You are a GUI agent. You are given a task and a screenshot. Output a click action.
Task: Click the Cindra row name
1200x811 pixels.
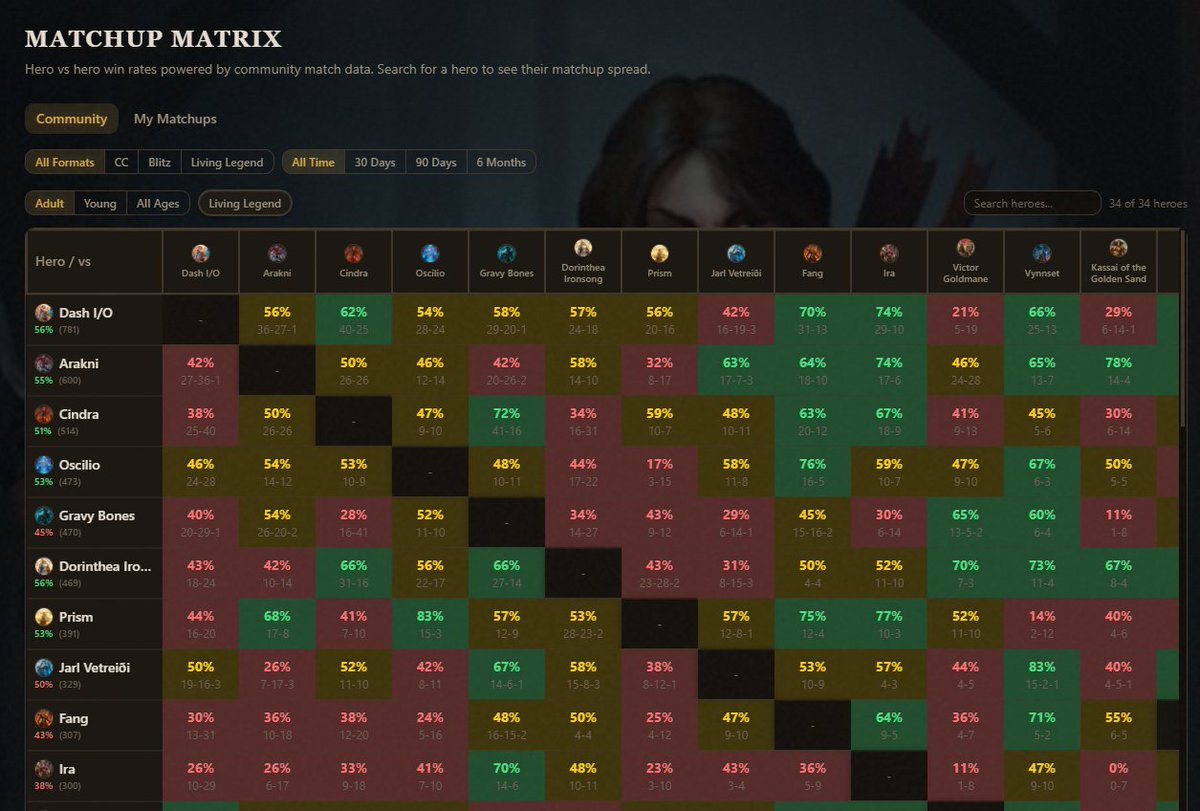pos(79,414)
